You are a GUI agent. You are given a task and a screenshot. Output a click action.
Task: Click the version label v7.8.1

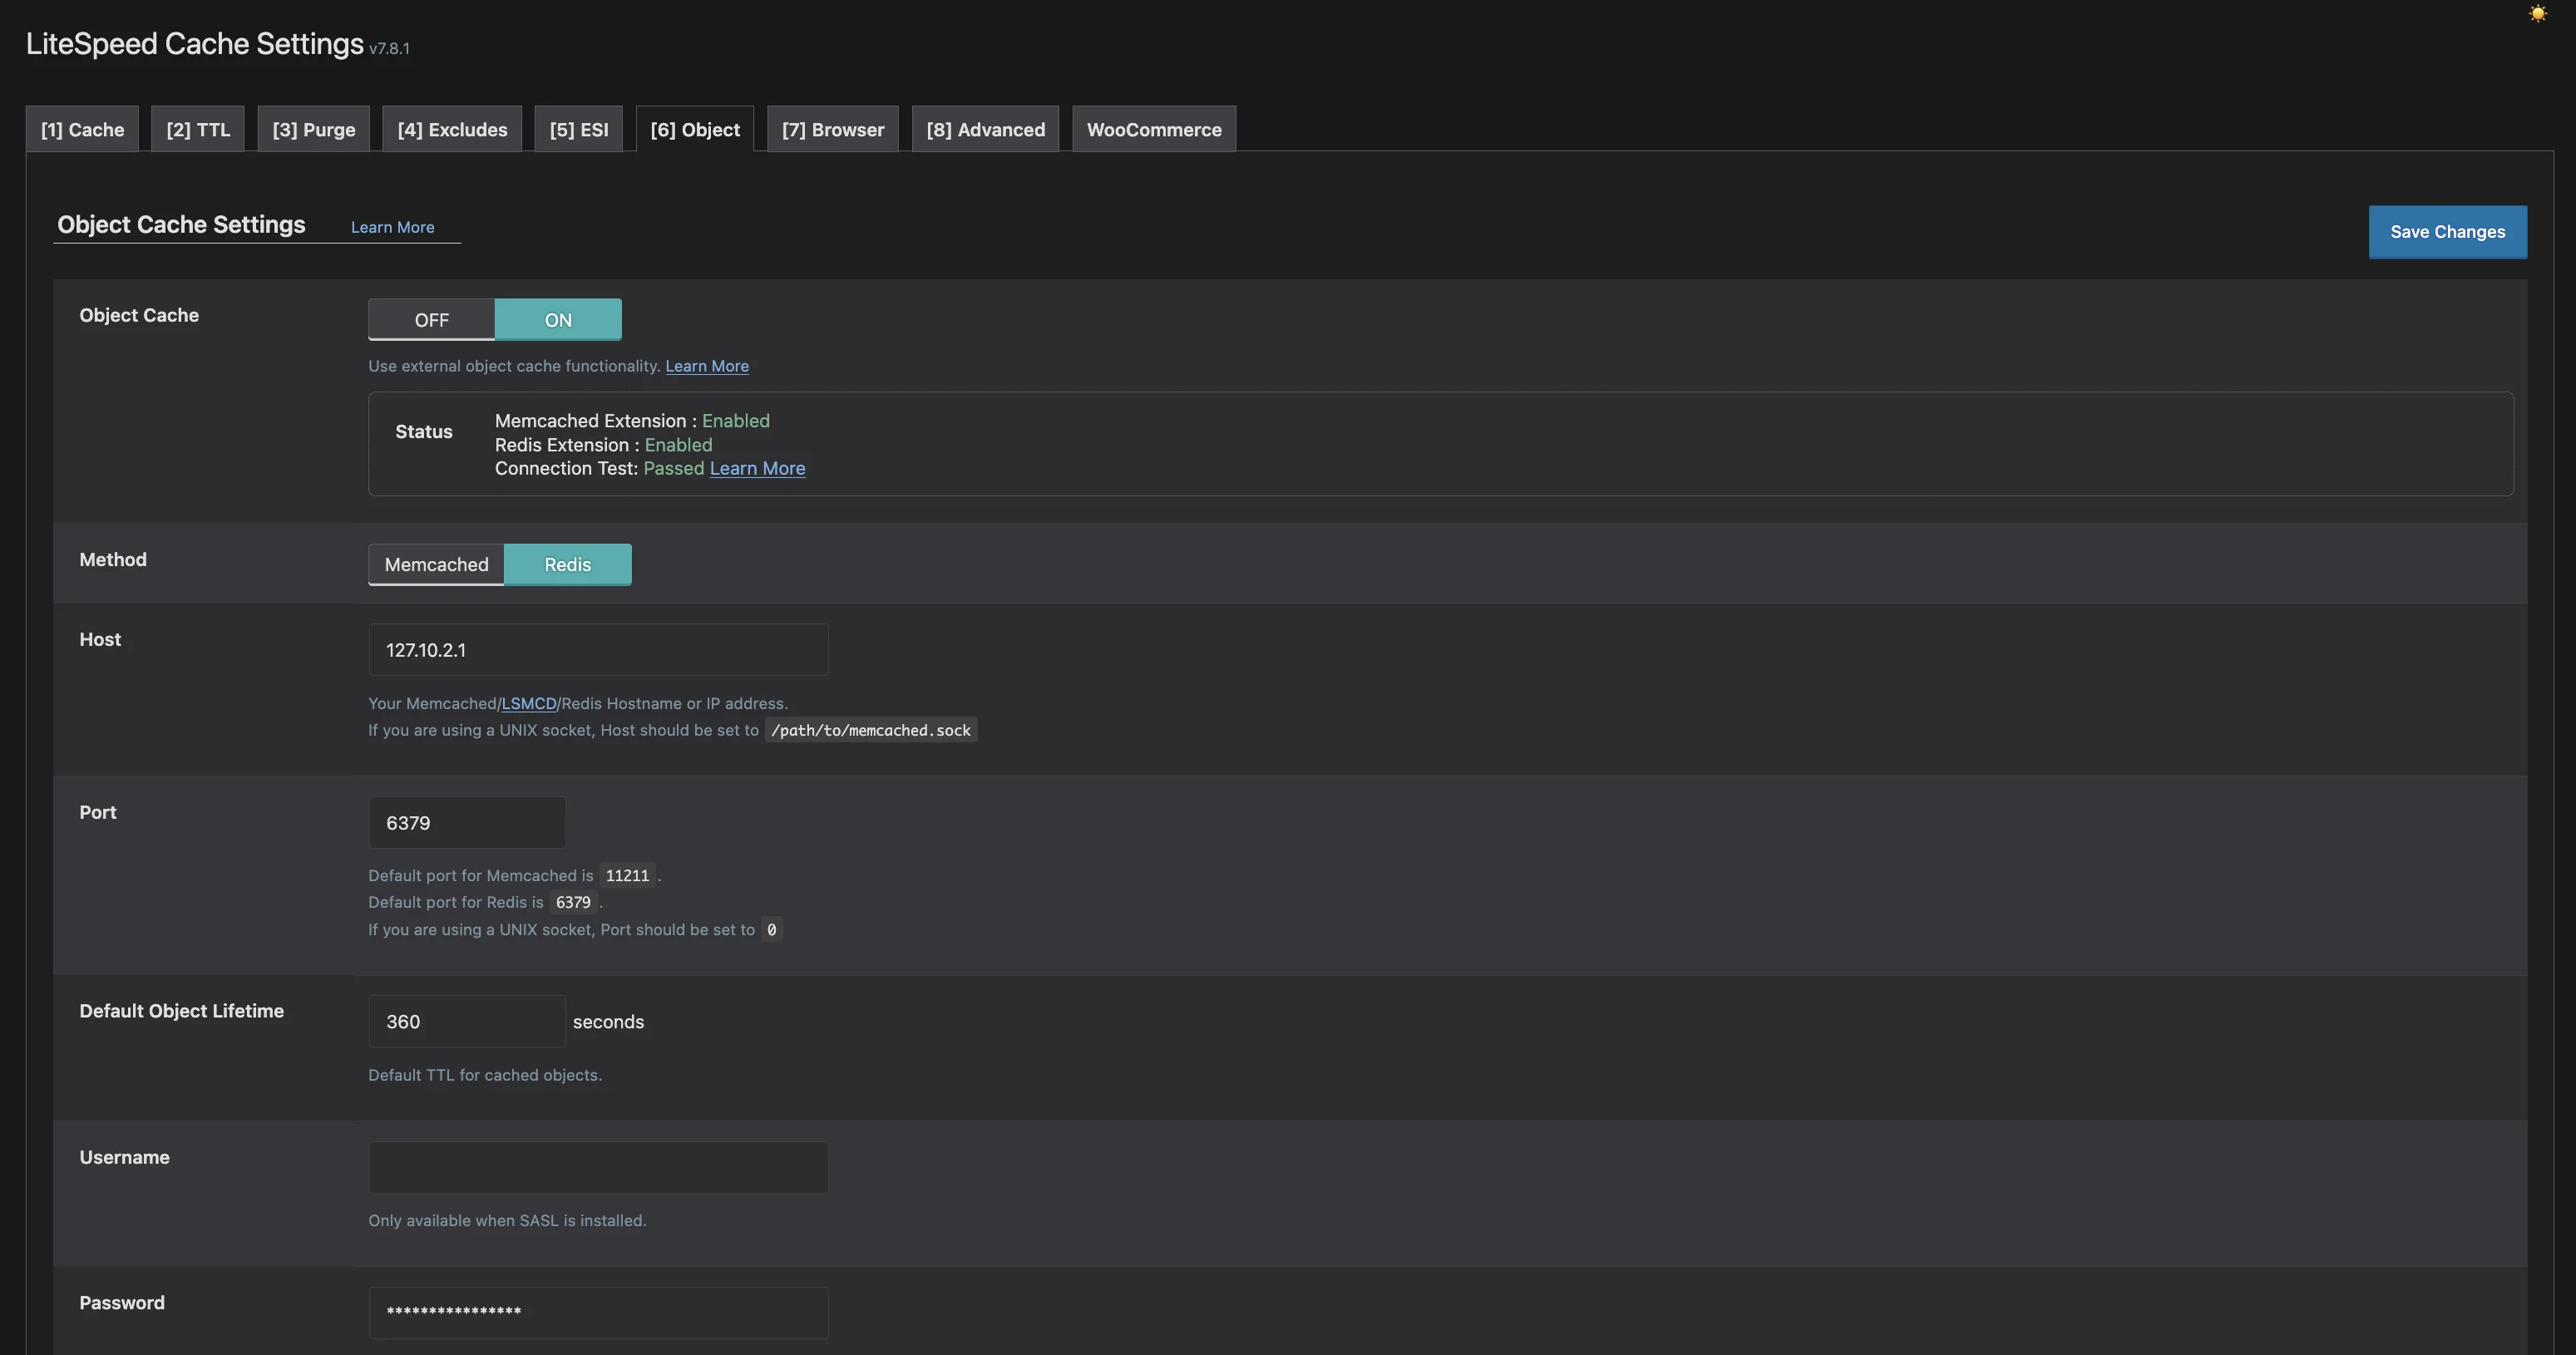(389, 48)
